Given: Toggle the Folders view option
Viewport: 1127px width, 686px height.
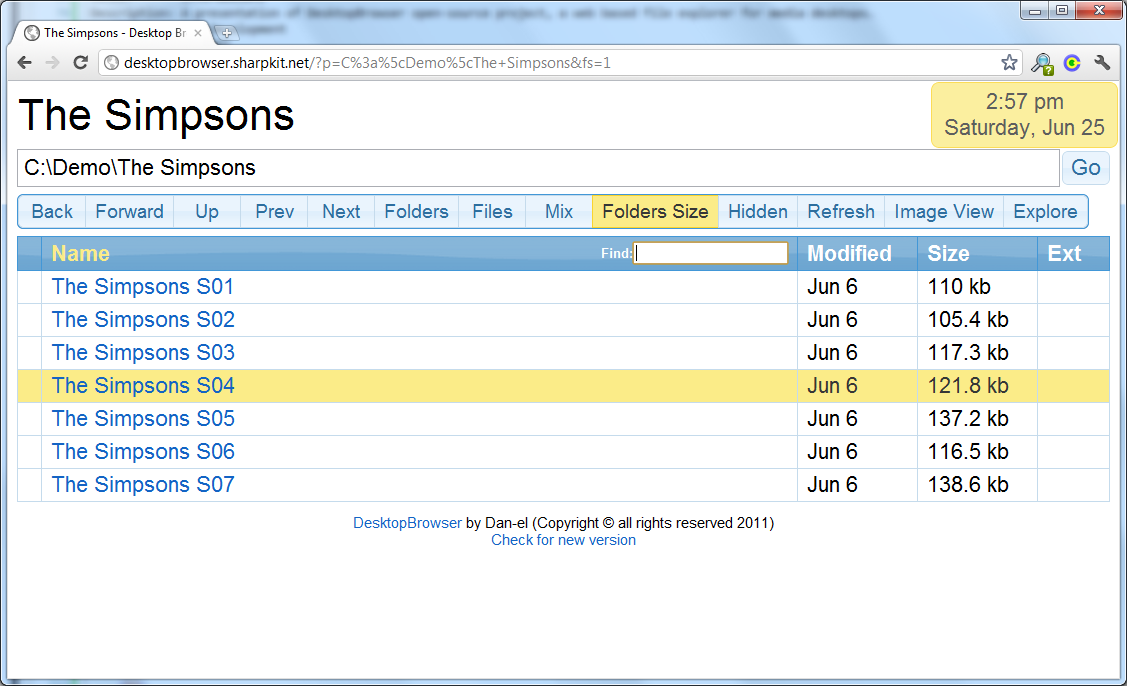Looking at the screenshot, I should (x=416, y=211).
